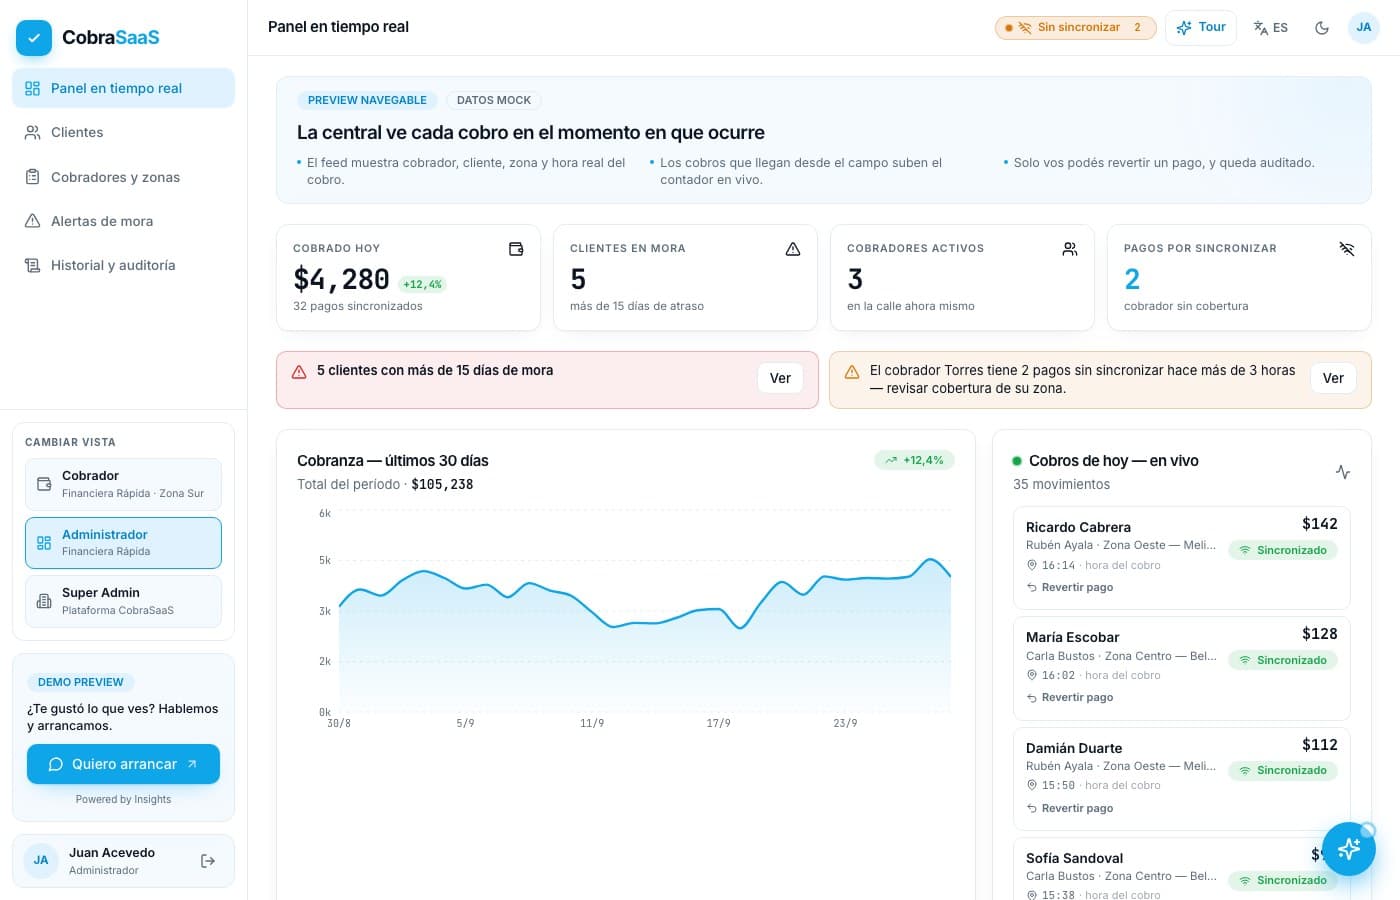View the 5 clients in mora alert
The image size is (1400, 900).
780,378
